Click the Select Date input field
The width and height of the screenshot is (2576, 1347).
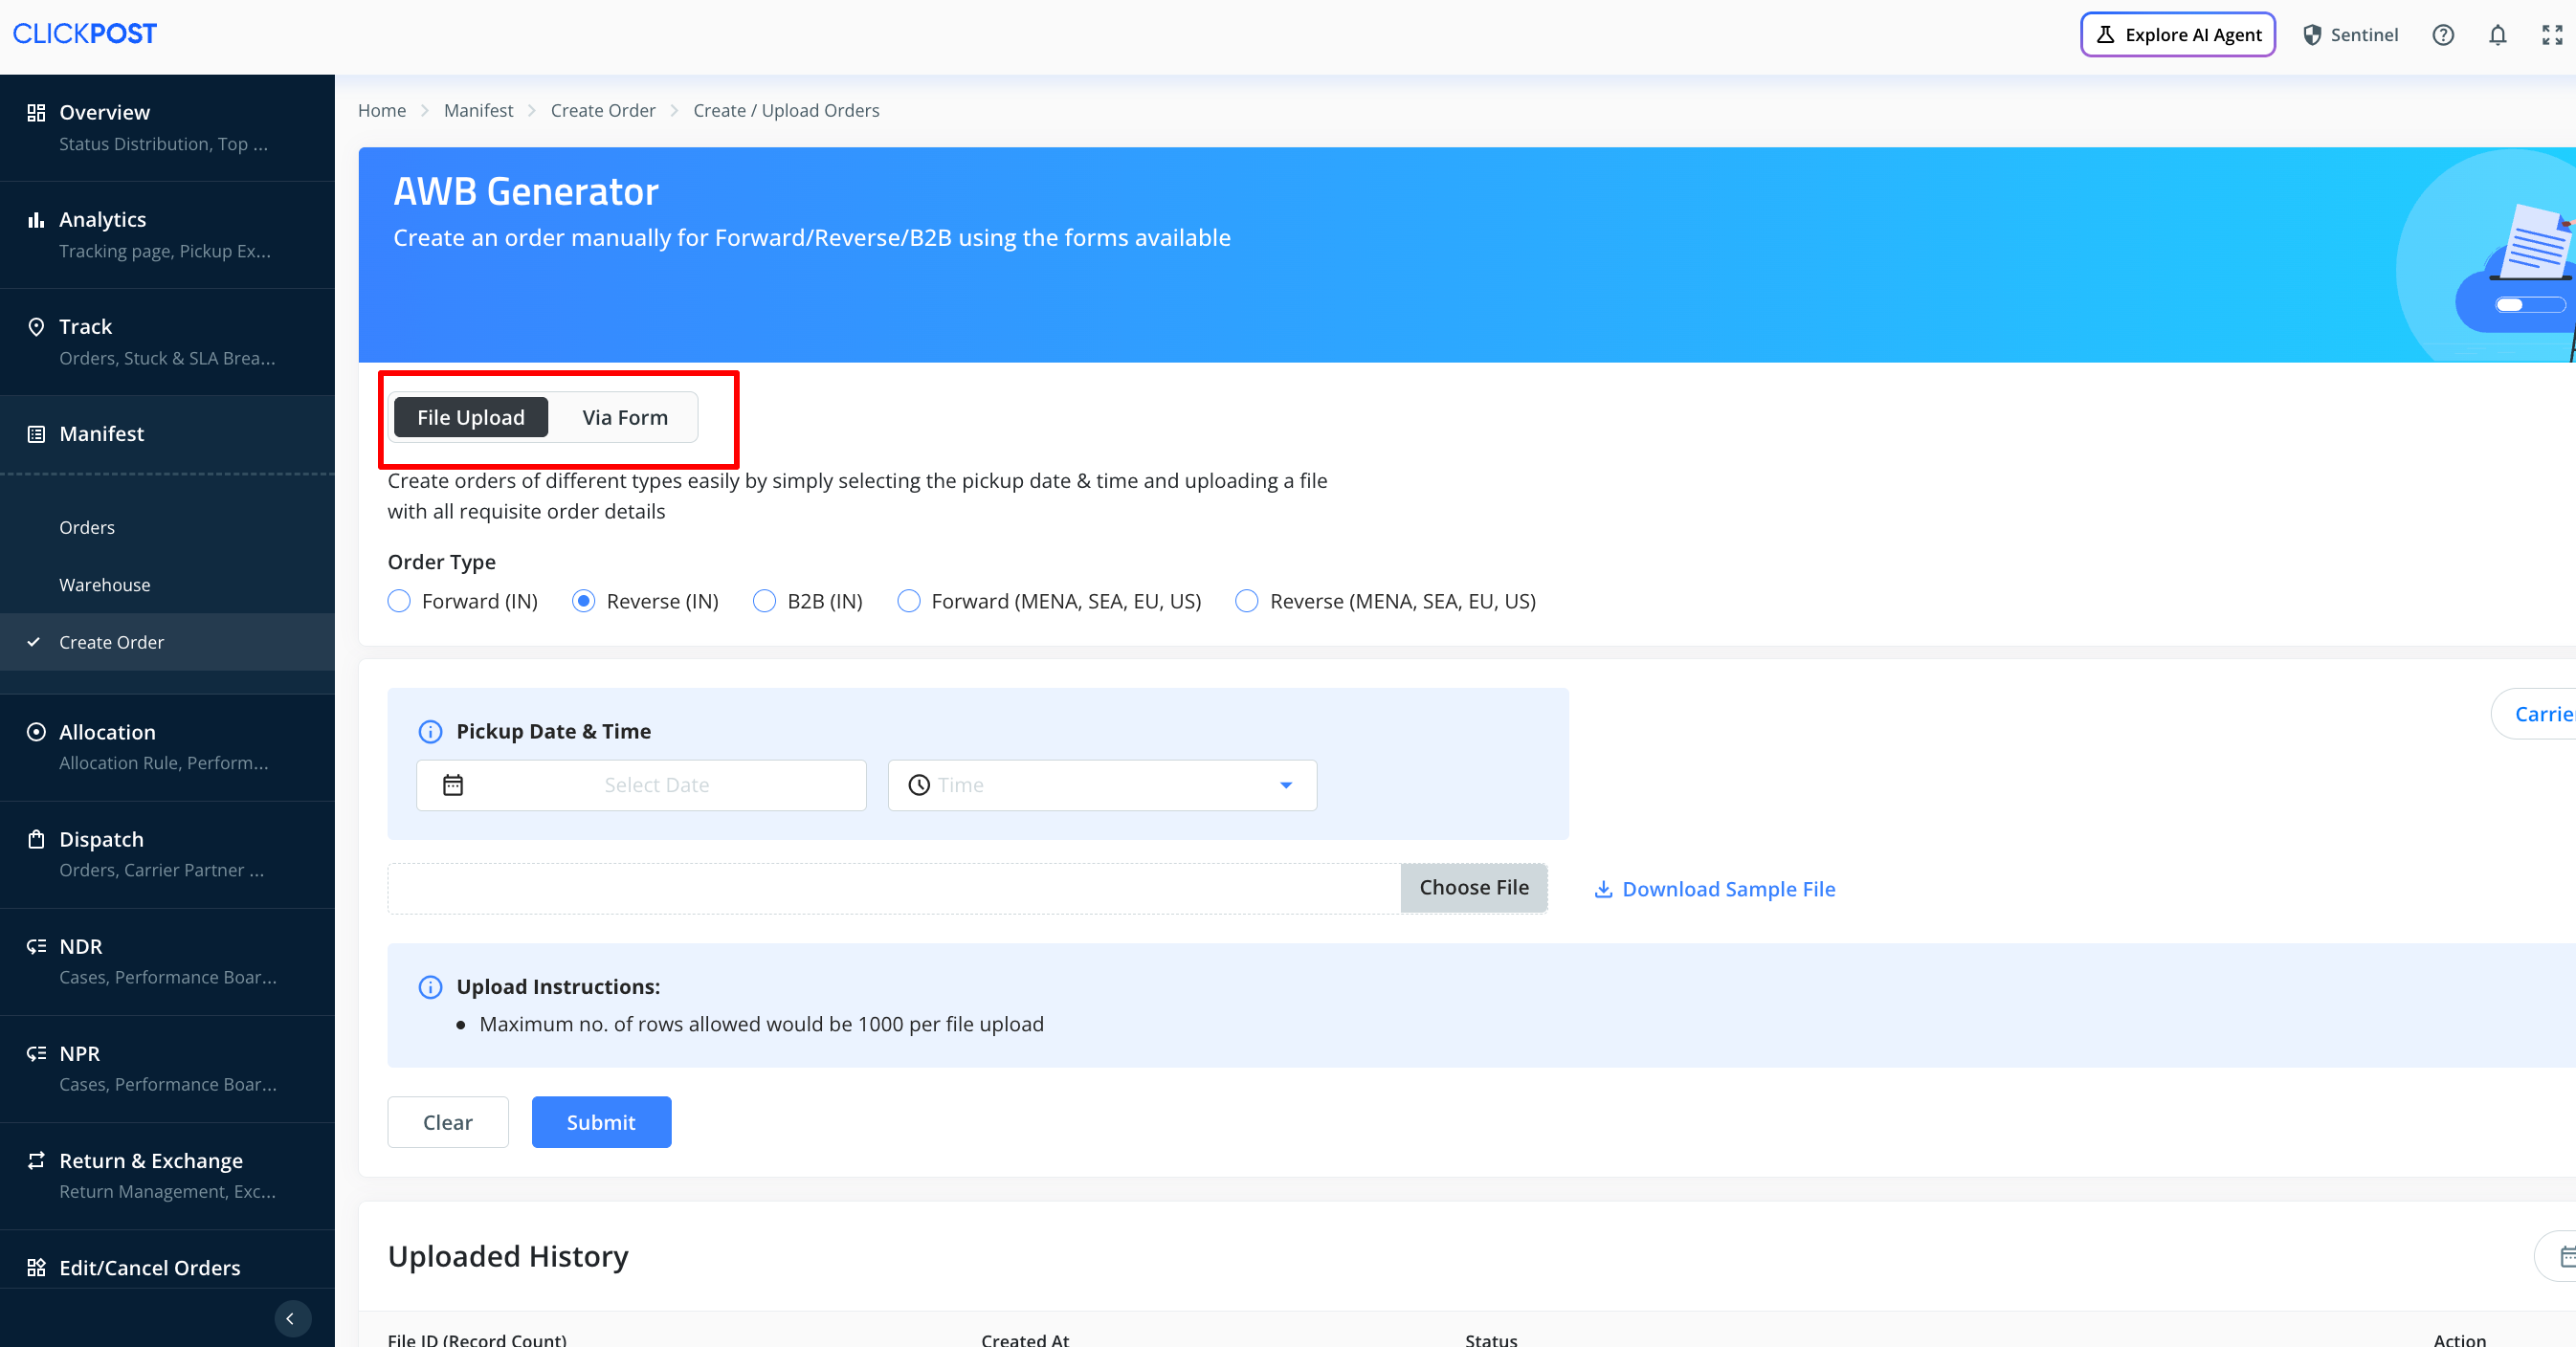click(656, 785)
